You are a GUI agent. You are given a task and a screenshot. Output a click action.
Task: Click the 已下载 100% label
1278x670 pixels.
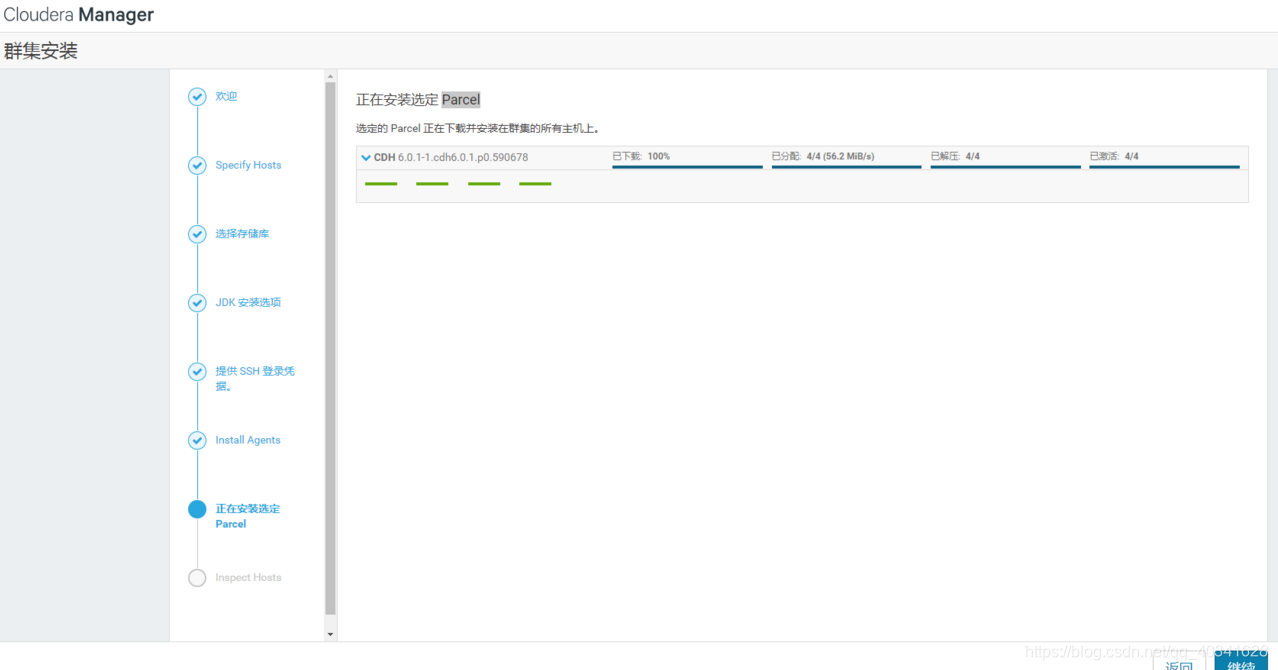(641, 157)
